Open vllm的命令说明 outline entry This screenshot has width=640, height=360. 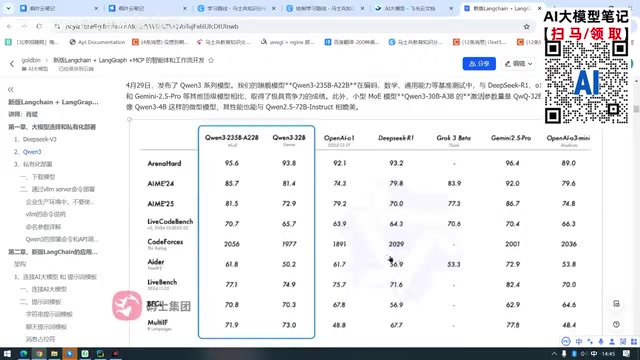[45, 214]
